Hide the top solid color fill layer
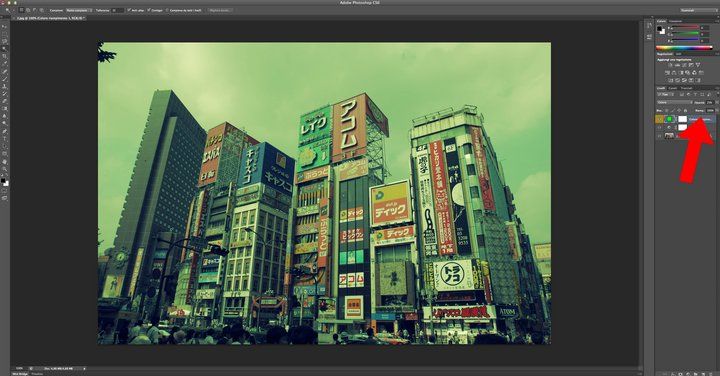The width and height of the screenshot is (720, 376). (x=659, y=119)
